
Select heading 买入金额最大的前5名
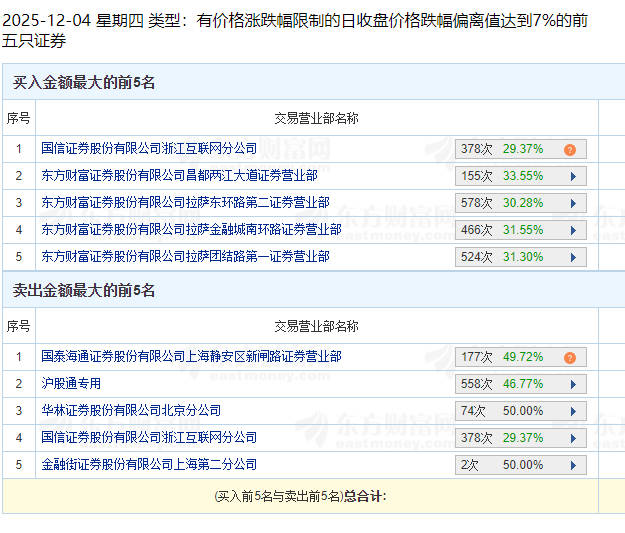pos(84,83)
